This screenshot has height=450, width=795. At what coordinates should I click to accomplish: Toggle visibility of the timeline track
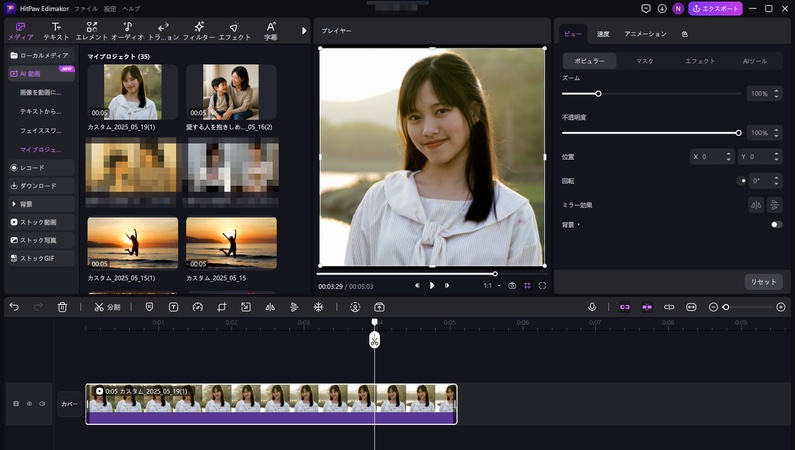29,404
